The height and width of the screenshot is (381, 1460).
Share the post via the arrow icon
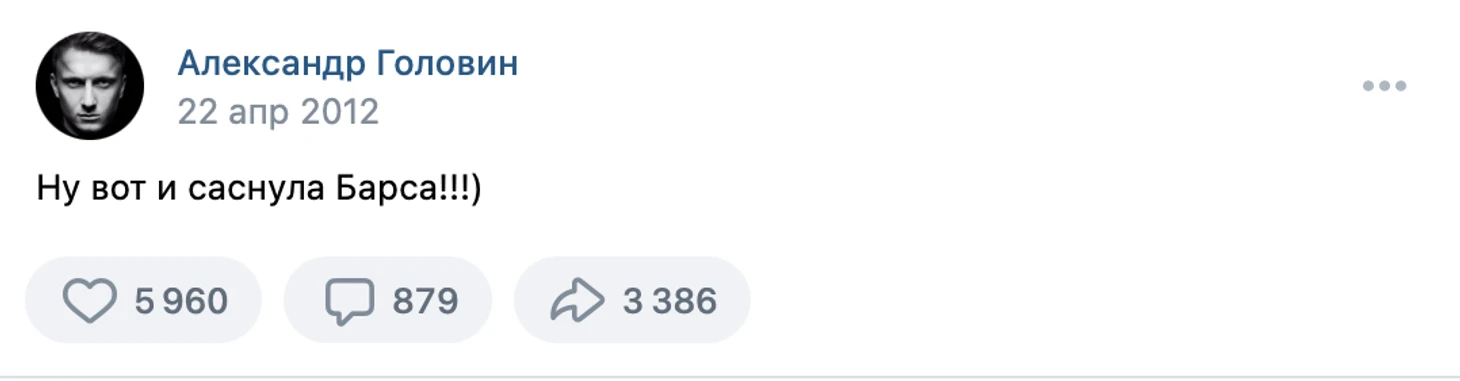click(577, 301)
